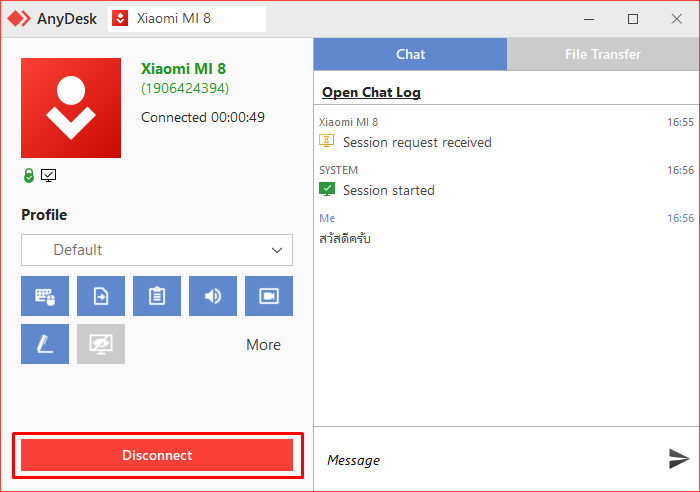The height and width of the screenshot is (492, 700).
Task: Click the AnyDesk ID (1906424394)
Action: [185, 88]
